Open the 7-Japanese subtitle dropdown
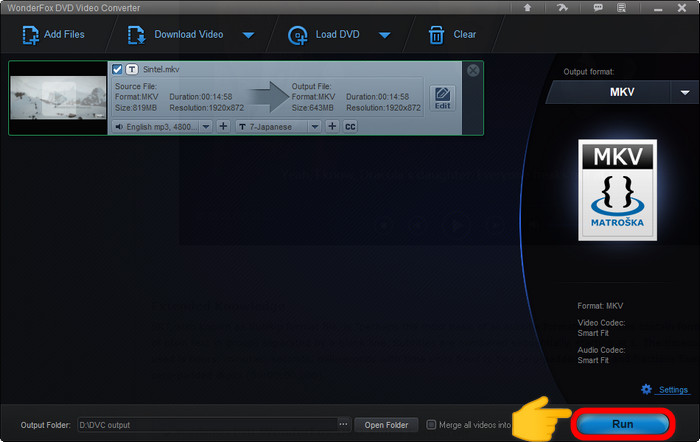The height and width of the screenshot is (442, 700). (315, 127)
